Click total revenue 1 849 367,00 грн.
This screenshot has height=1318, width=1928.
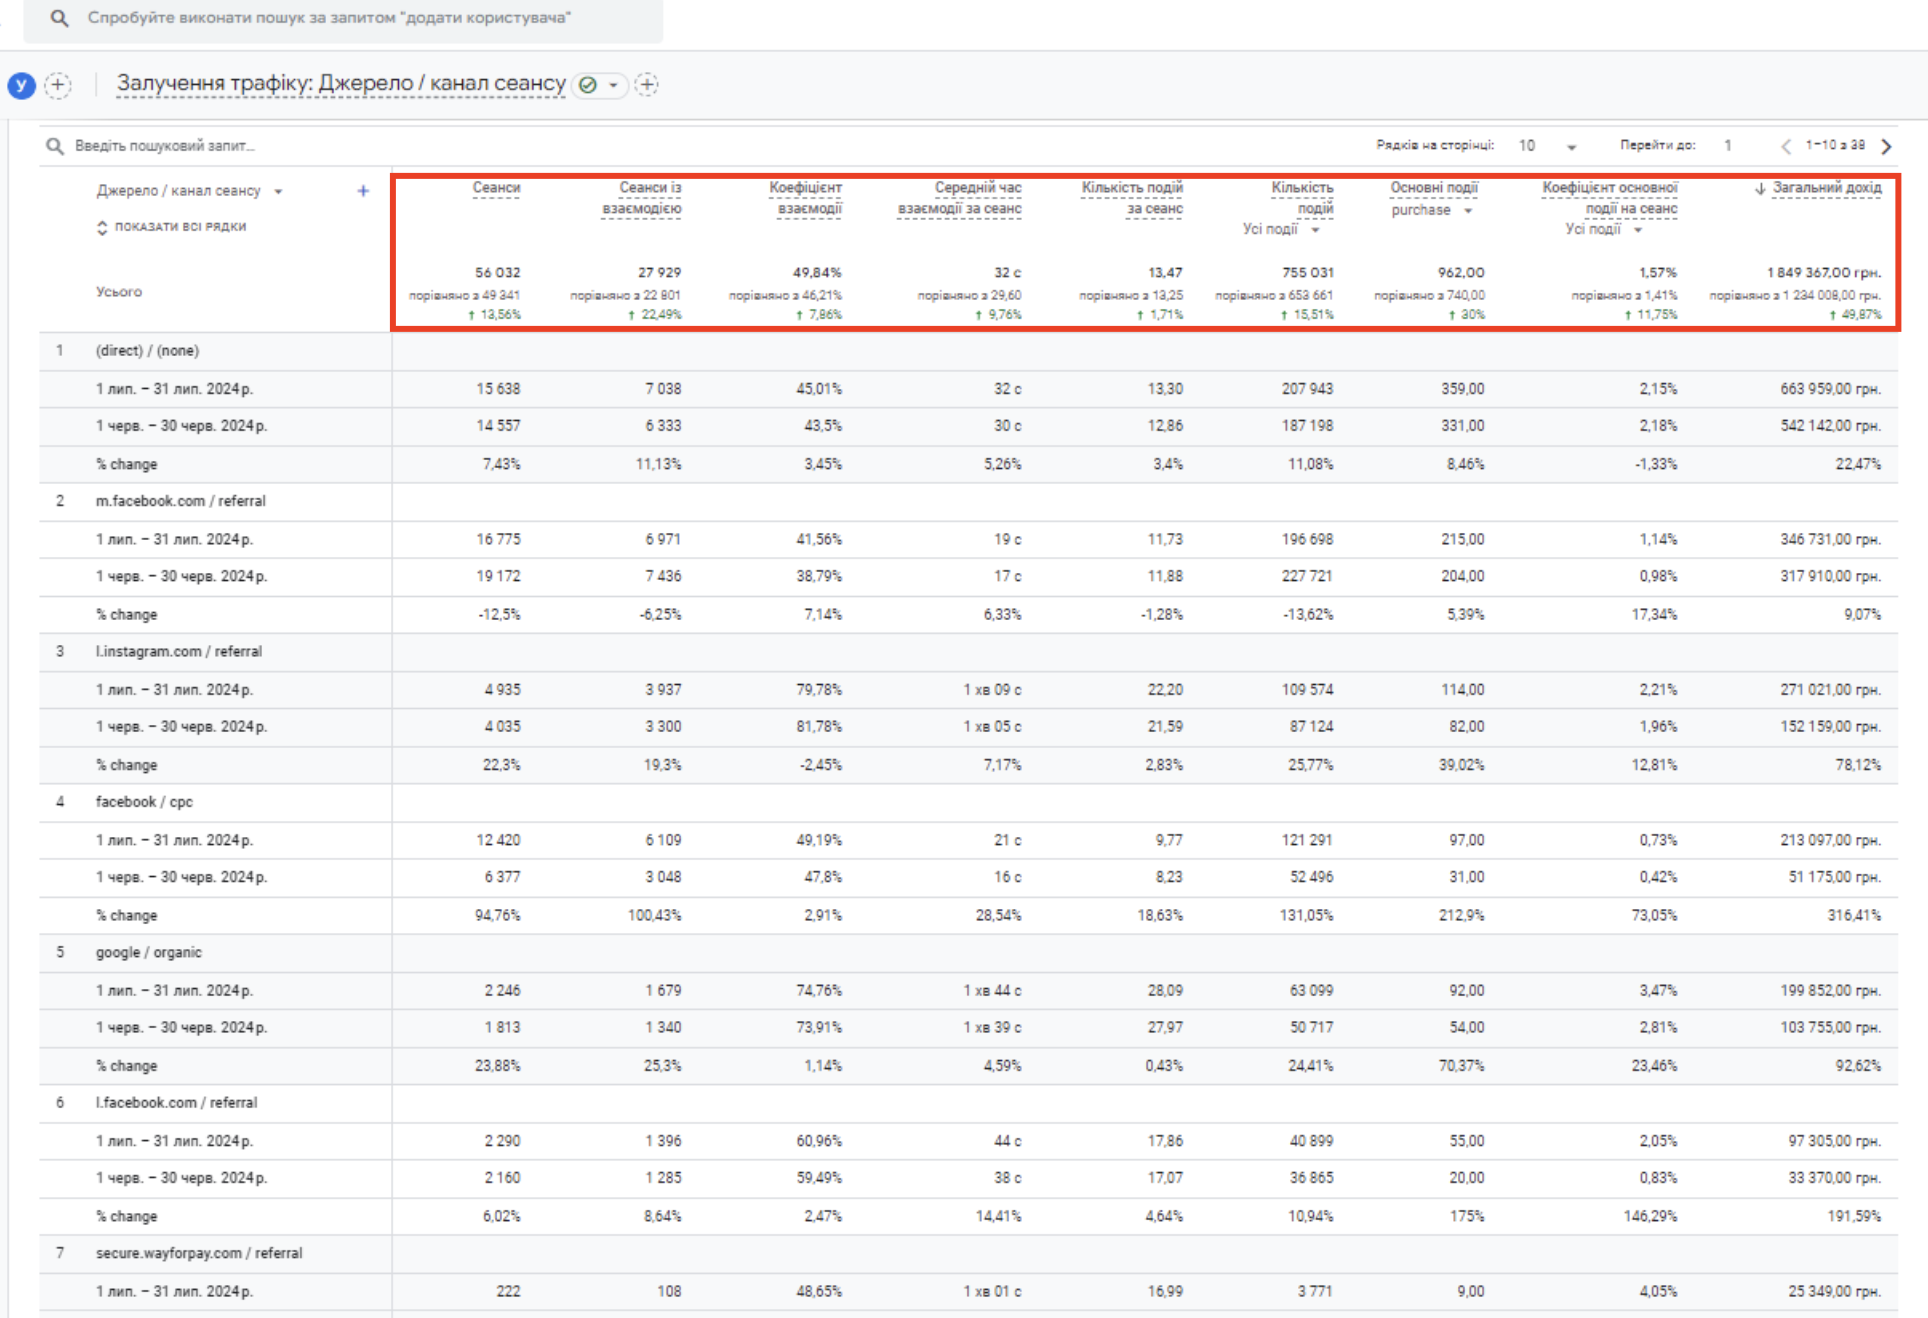(1823, 273)
